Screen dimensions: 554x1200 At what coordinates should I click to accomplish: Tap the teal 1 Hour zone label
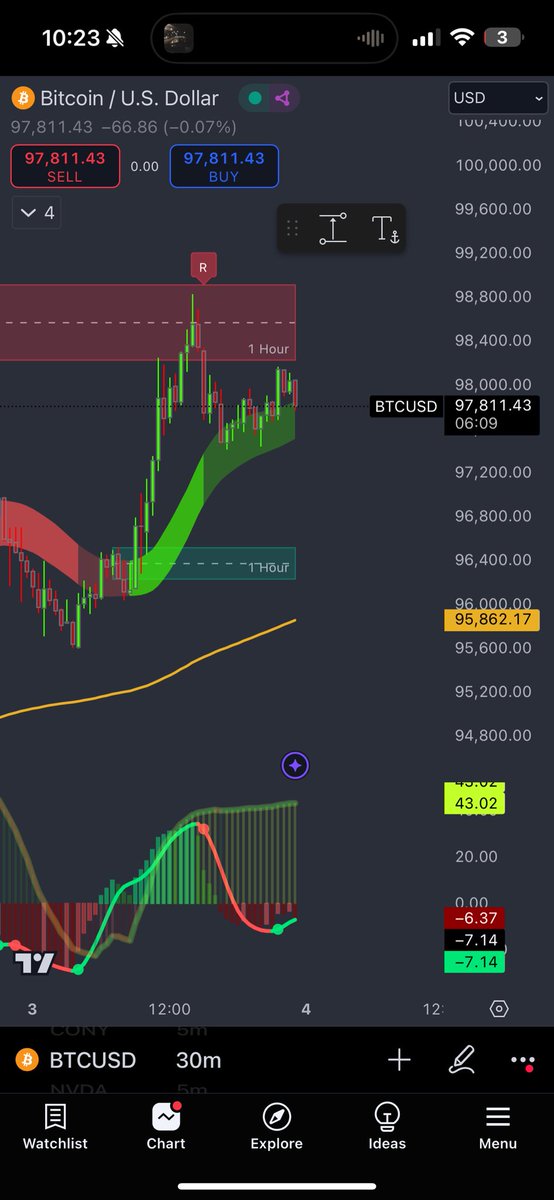coord(268,568)
